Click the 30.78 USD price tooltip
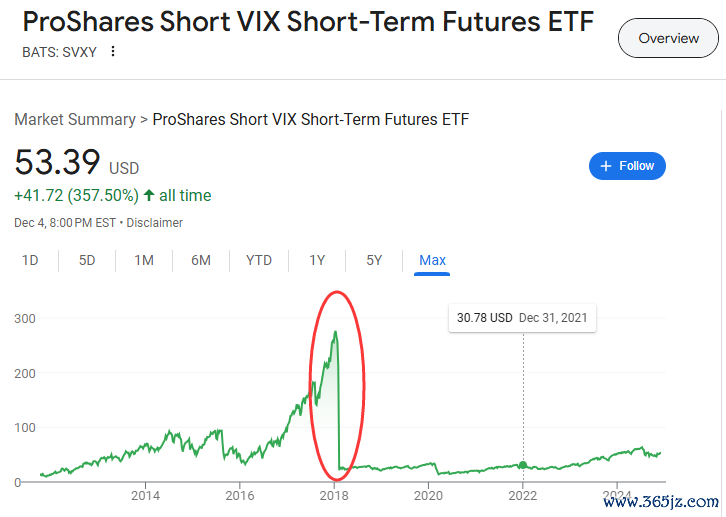The image size is (726, 517). 522,318
